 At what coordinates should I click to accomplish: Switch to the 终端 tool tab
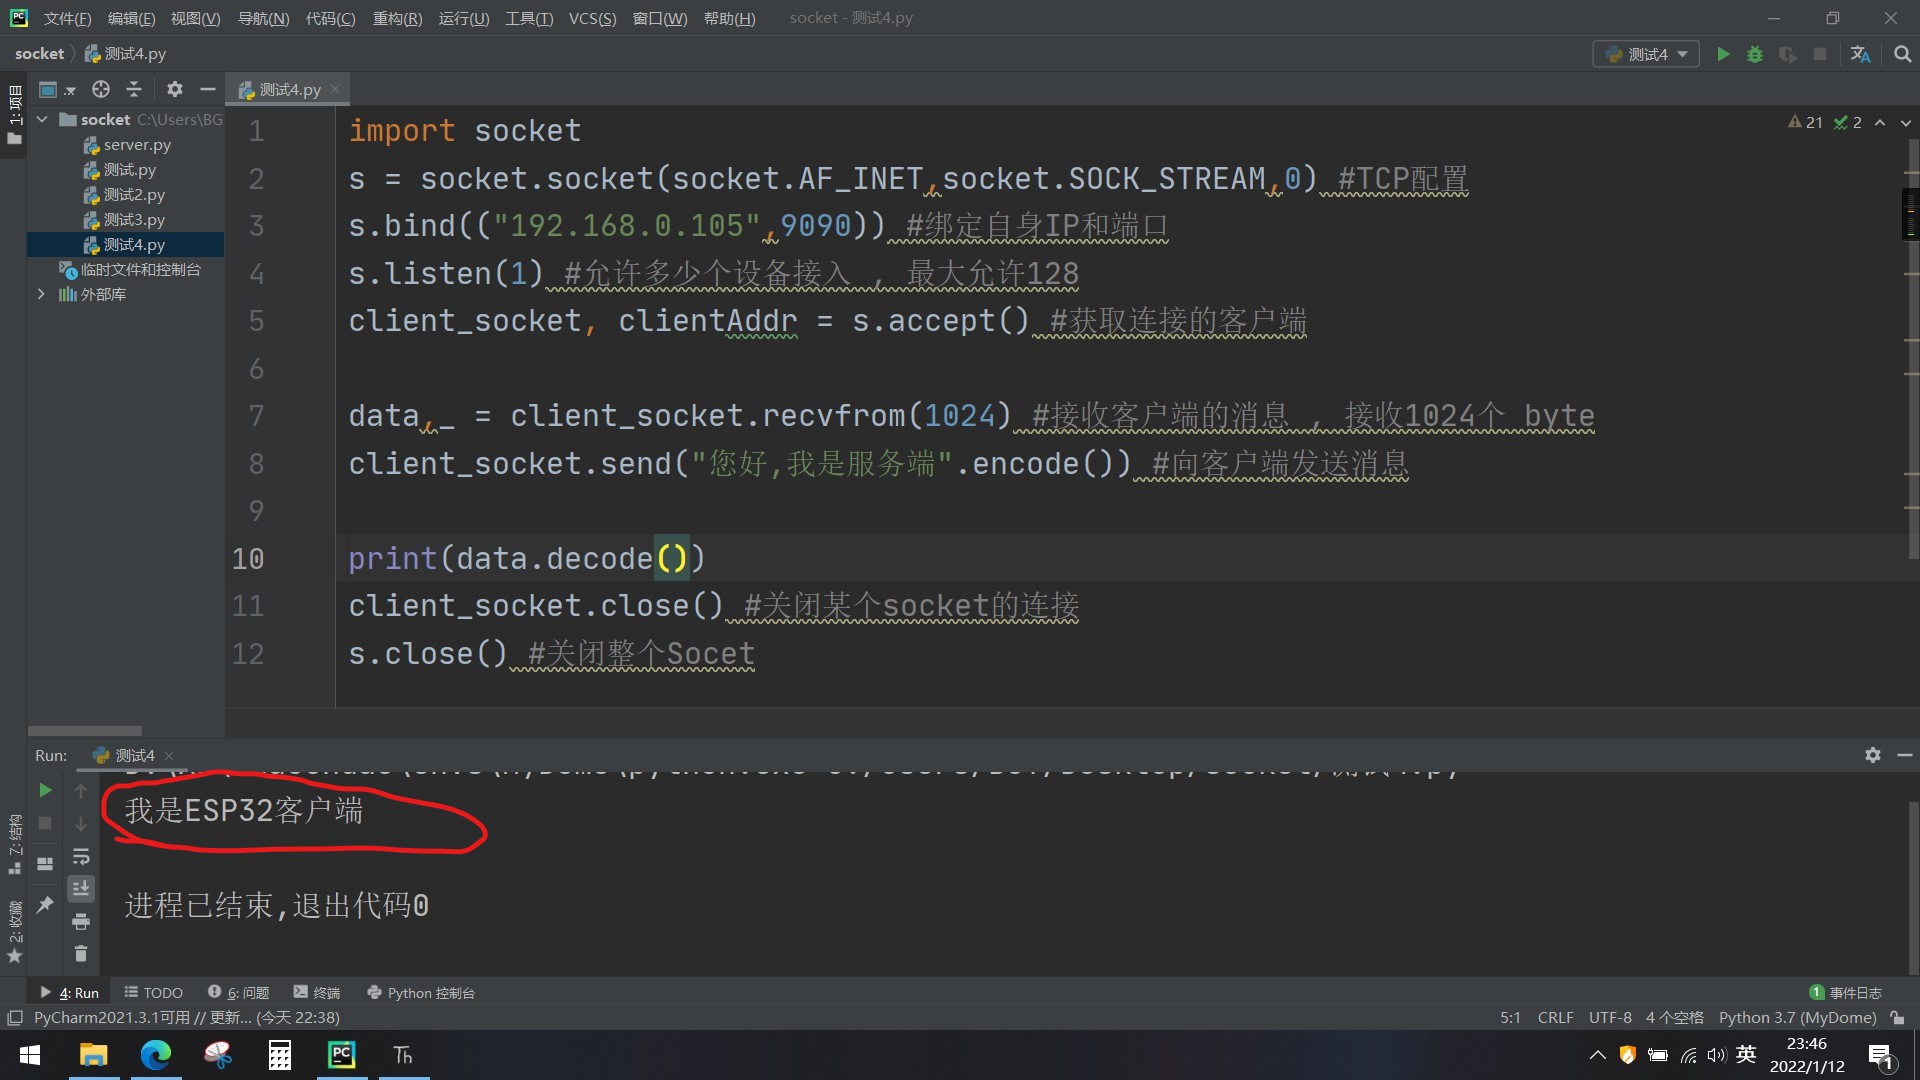click(317, 992)
